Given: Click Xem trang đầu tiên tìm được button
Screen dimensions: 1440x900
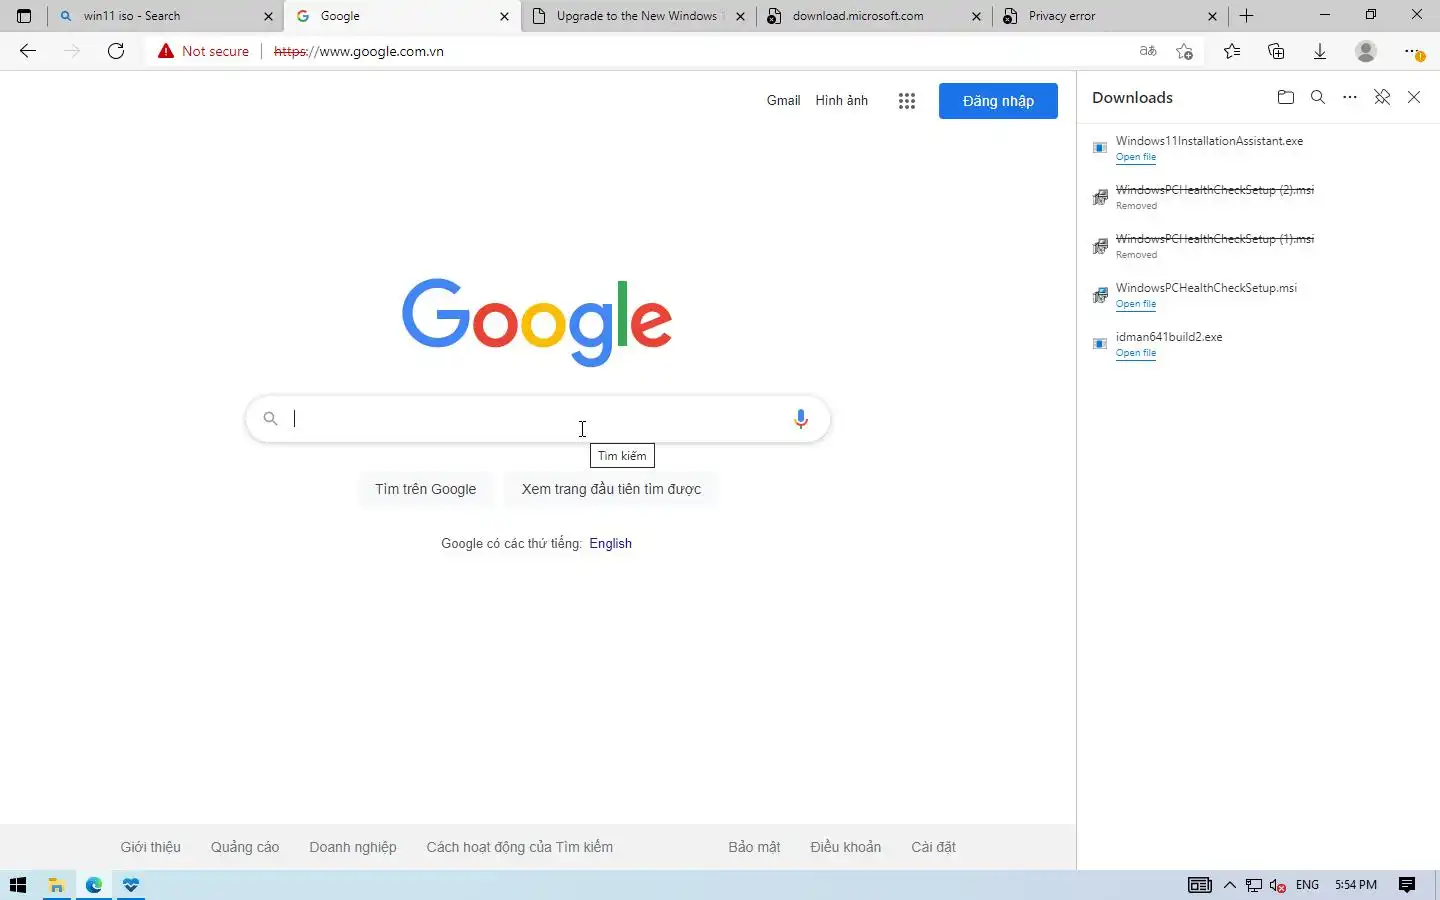Looking at the screenshot, I should click(611, 489).
